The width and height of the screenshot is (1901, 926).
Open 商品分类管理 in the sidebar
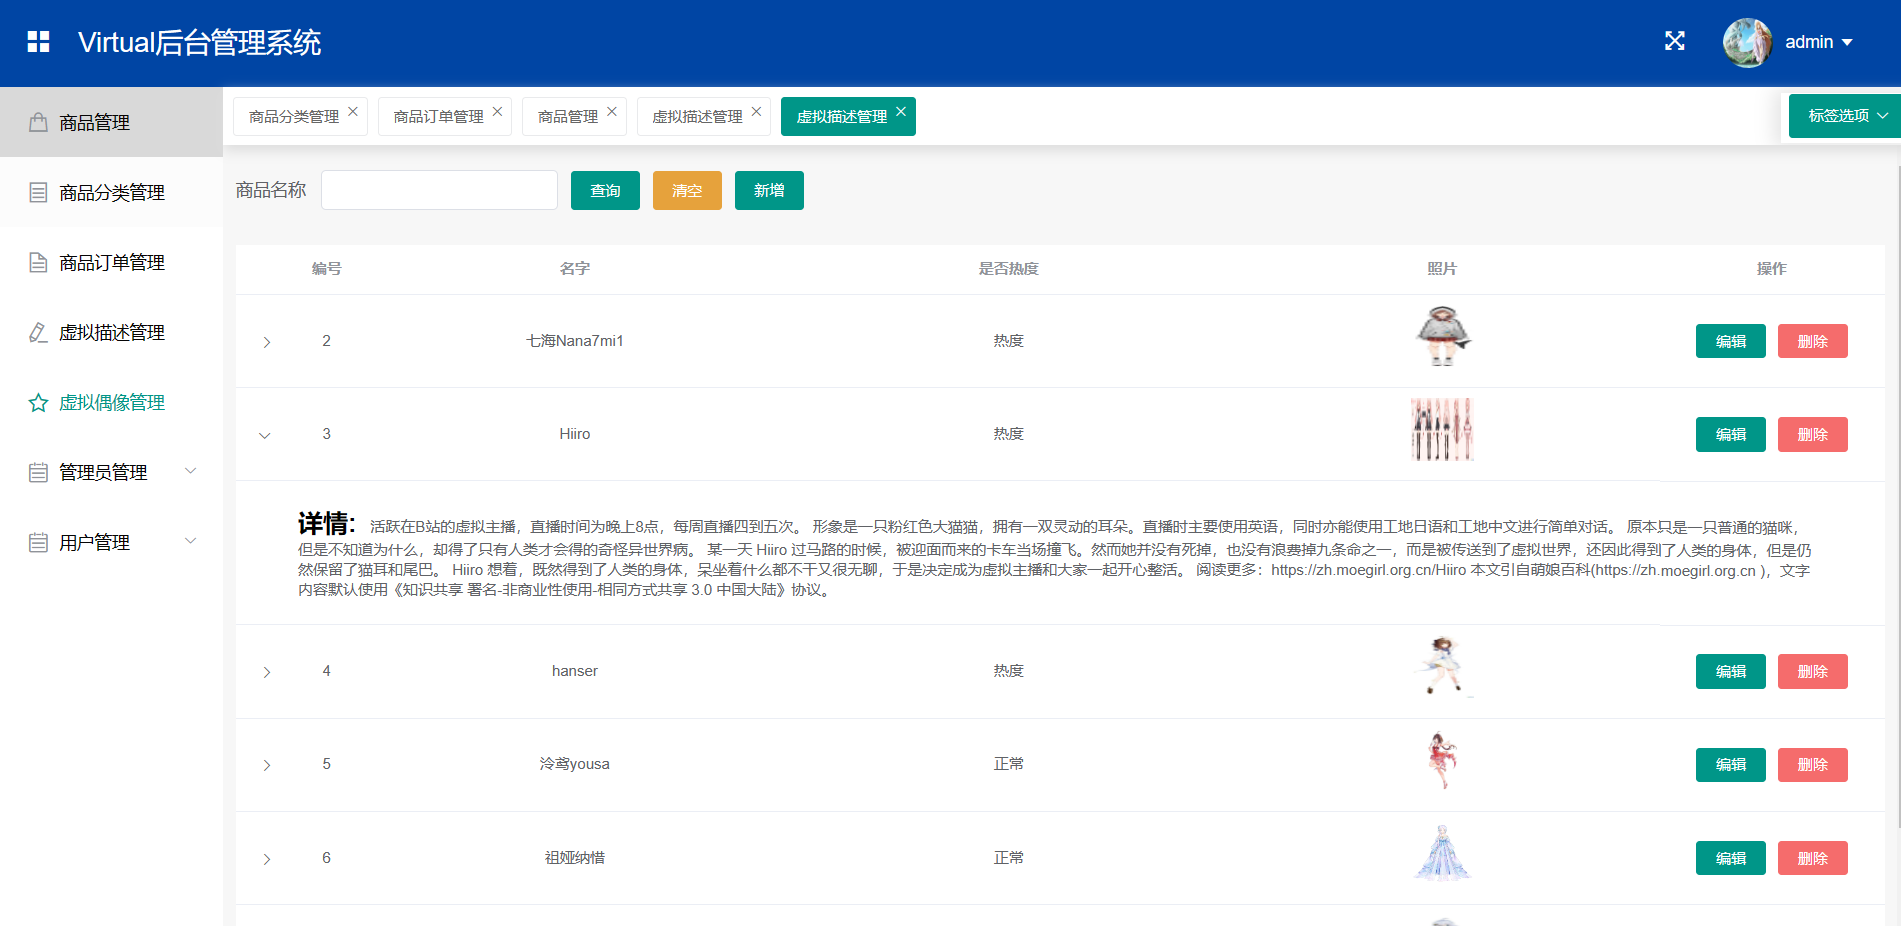(x=111, y=192)
